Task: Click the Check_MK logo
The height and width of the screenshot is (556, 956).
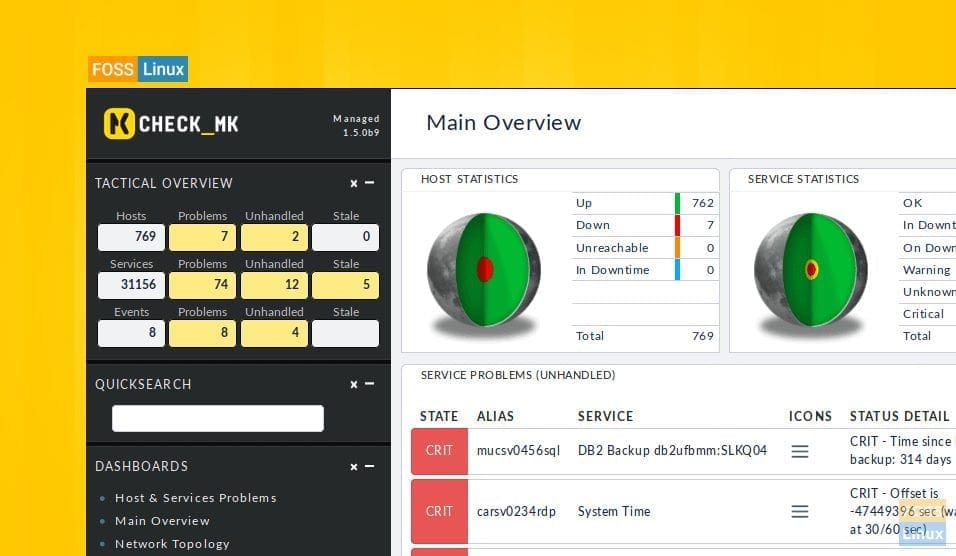Action: (171, 124)
